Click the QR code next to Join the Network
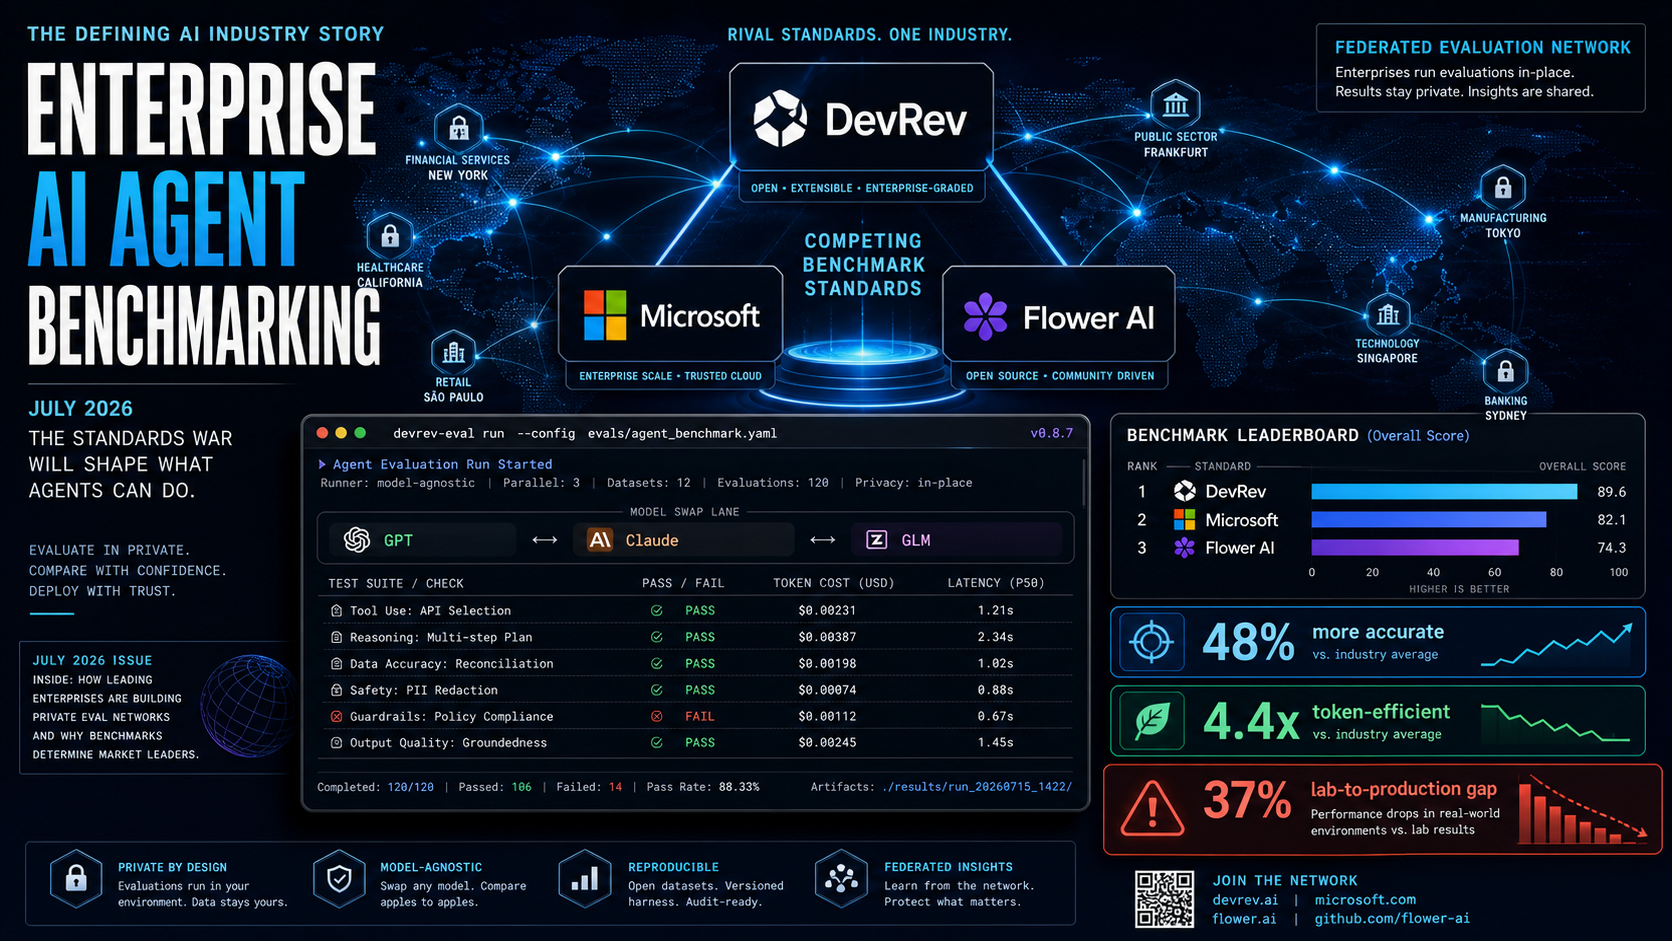The width and height of the screenshot is (1672, 941). (x=1164, y=899)
